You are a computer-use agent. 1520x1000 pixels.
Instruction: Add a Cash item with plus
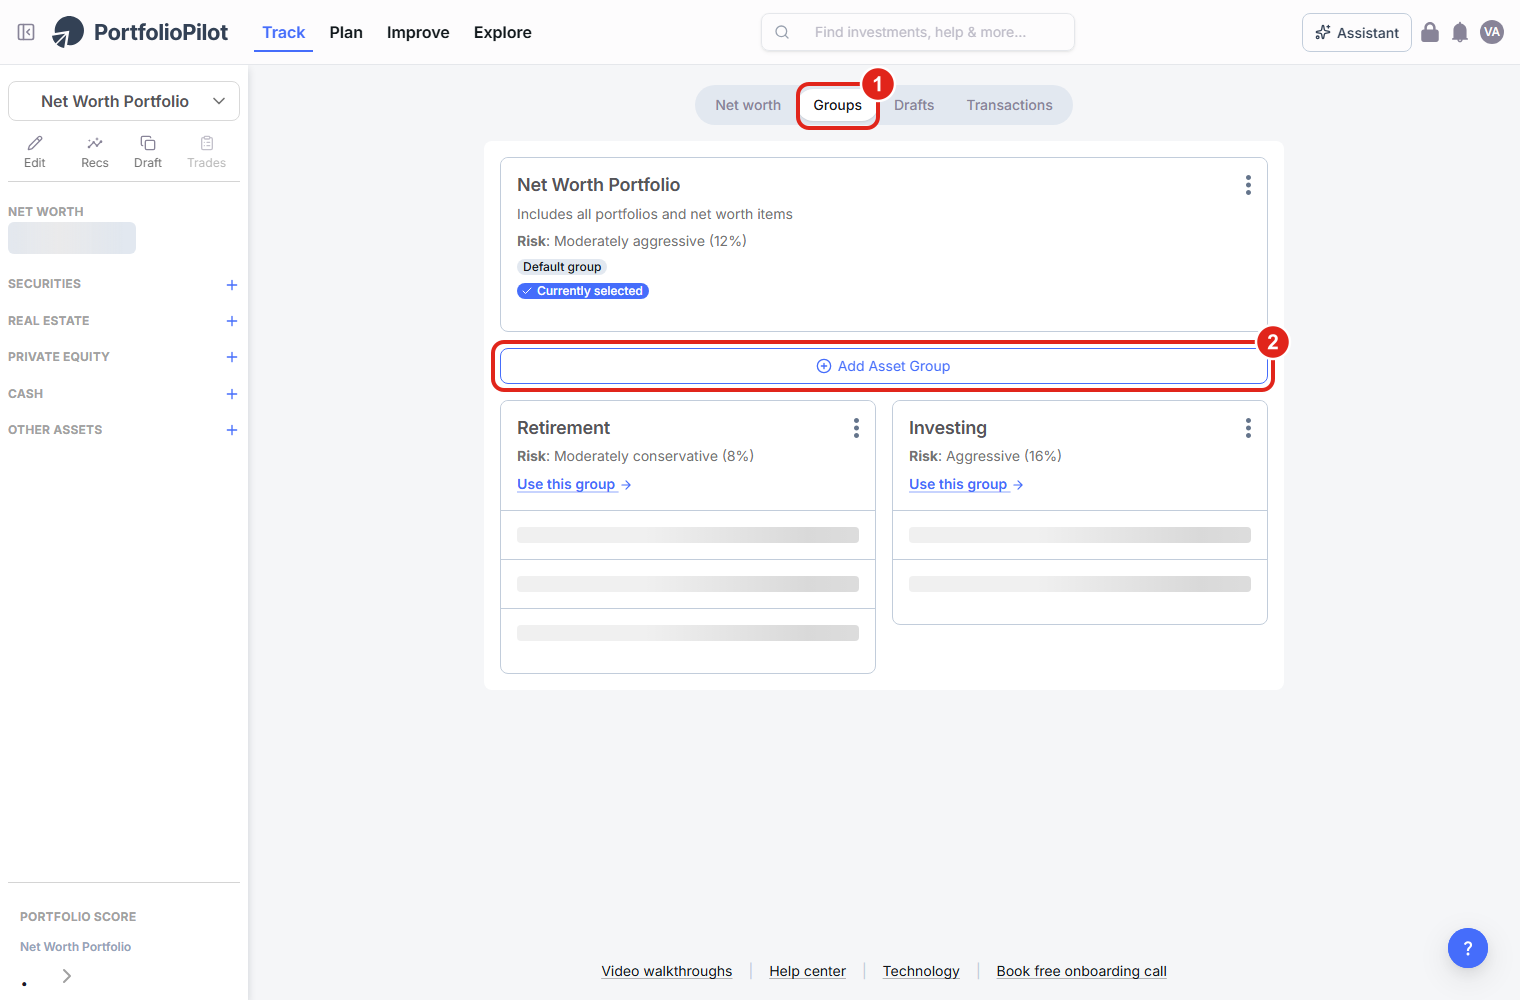[232, 394]
